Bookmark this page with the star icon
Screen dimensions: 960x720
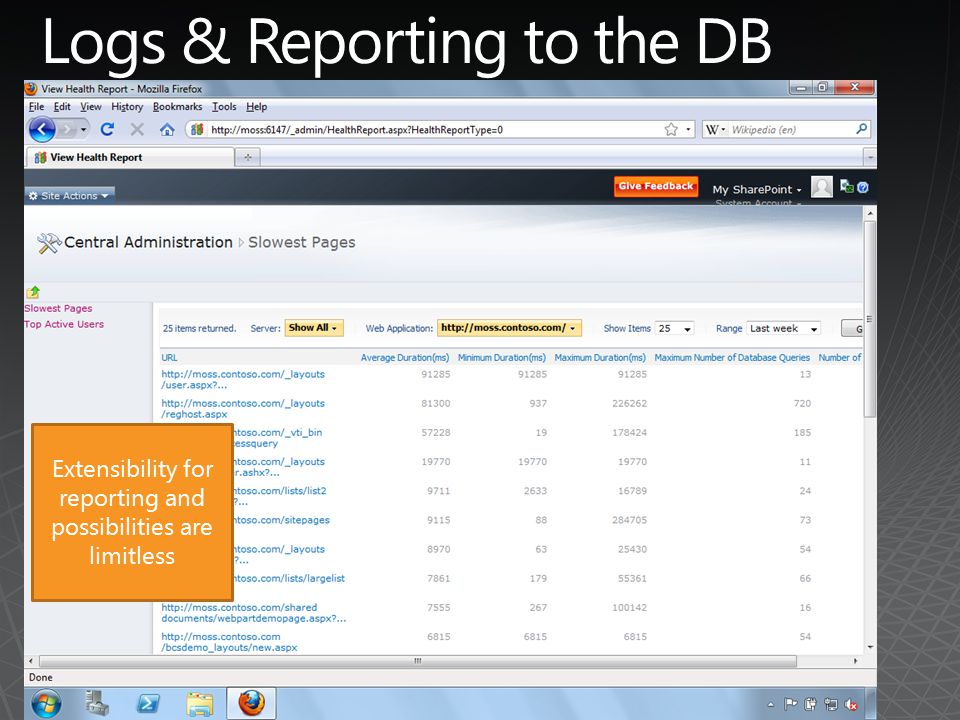click(671, 129)
